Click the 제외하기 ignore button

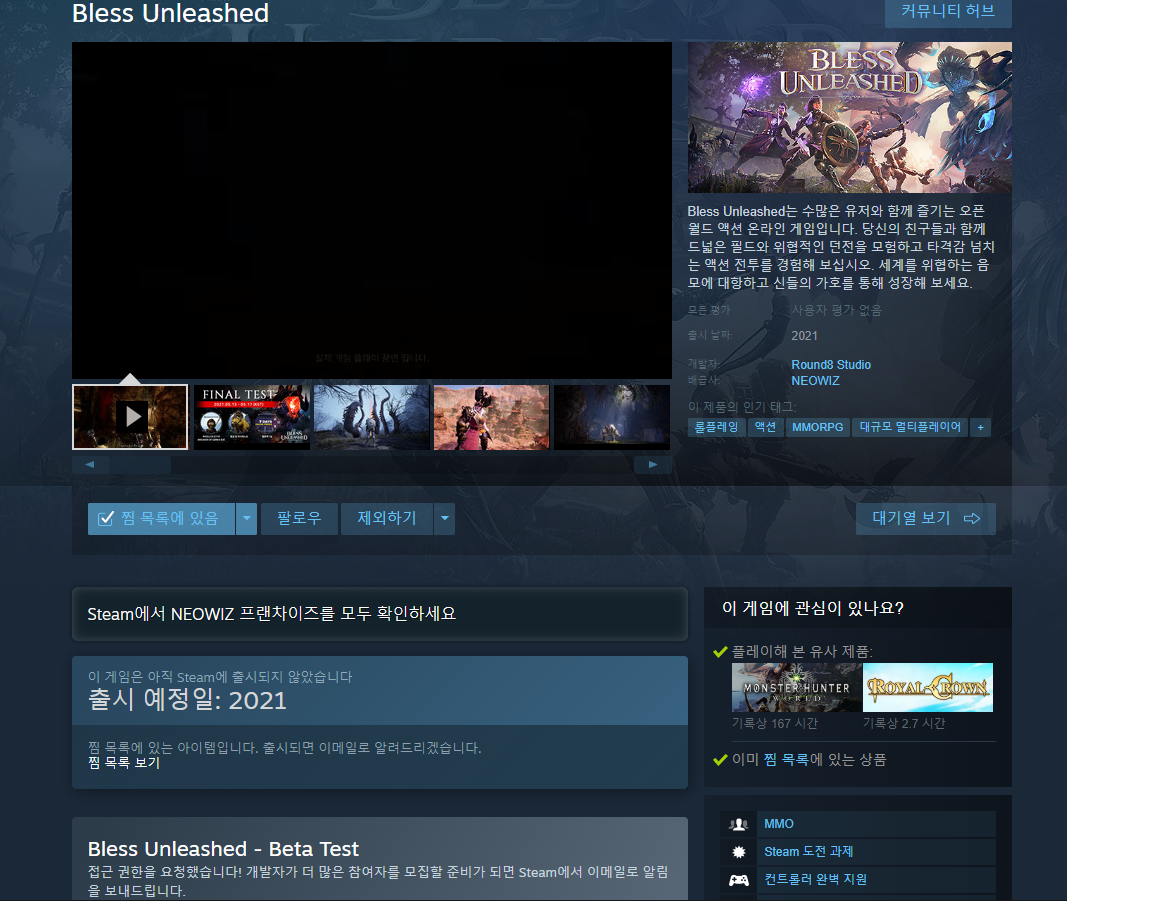[387, 519]
